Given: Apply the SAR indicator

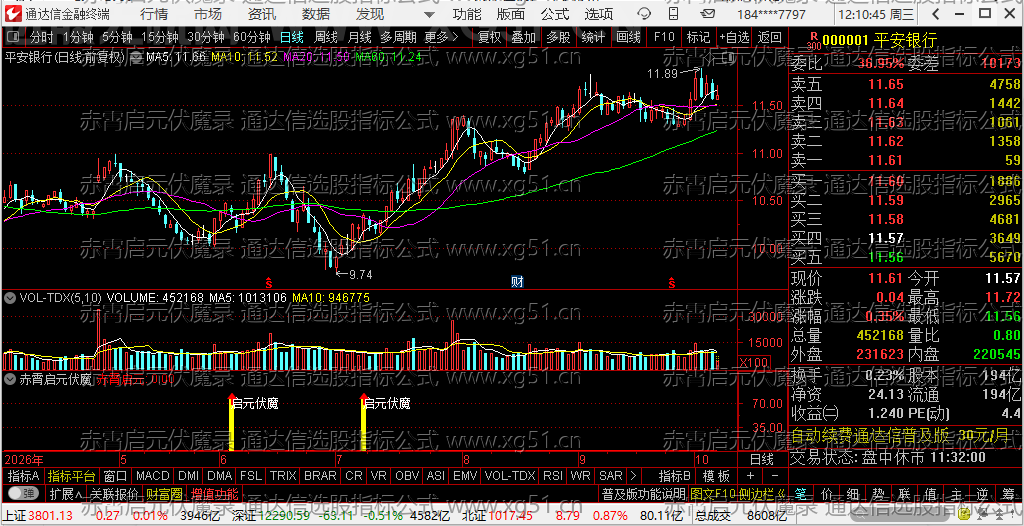Looking at the screenshot, I should 611,476.
